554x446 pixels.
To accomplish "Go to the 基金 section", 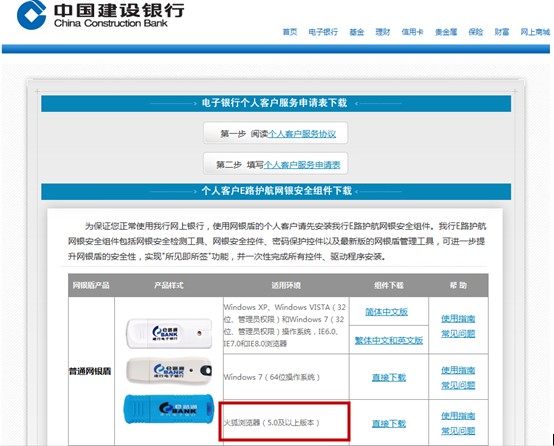I will tap(356, 32).
